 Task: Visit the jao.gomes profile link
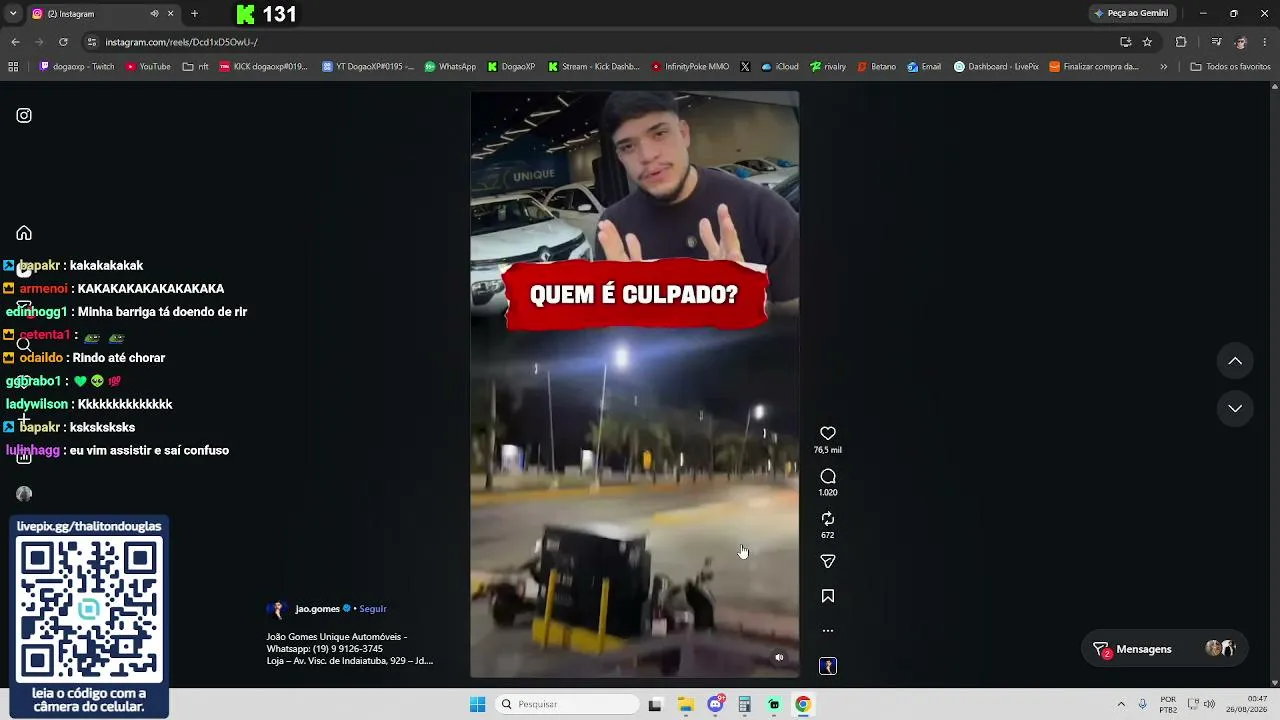pyautogui.click(x=318, y=609)
